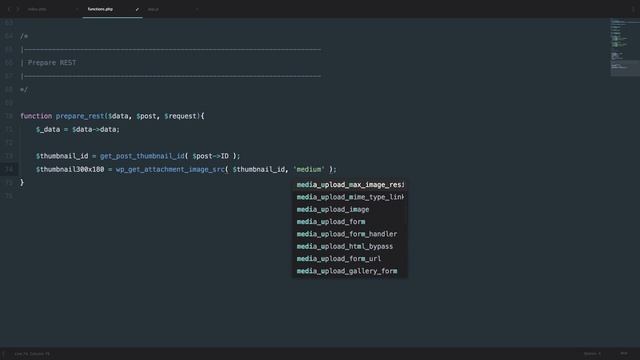Click the 'Line 74, Column' status text
Screen dimensions: 640x360
(x=32, y=354)
